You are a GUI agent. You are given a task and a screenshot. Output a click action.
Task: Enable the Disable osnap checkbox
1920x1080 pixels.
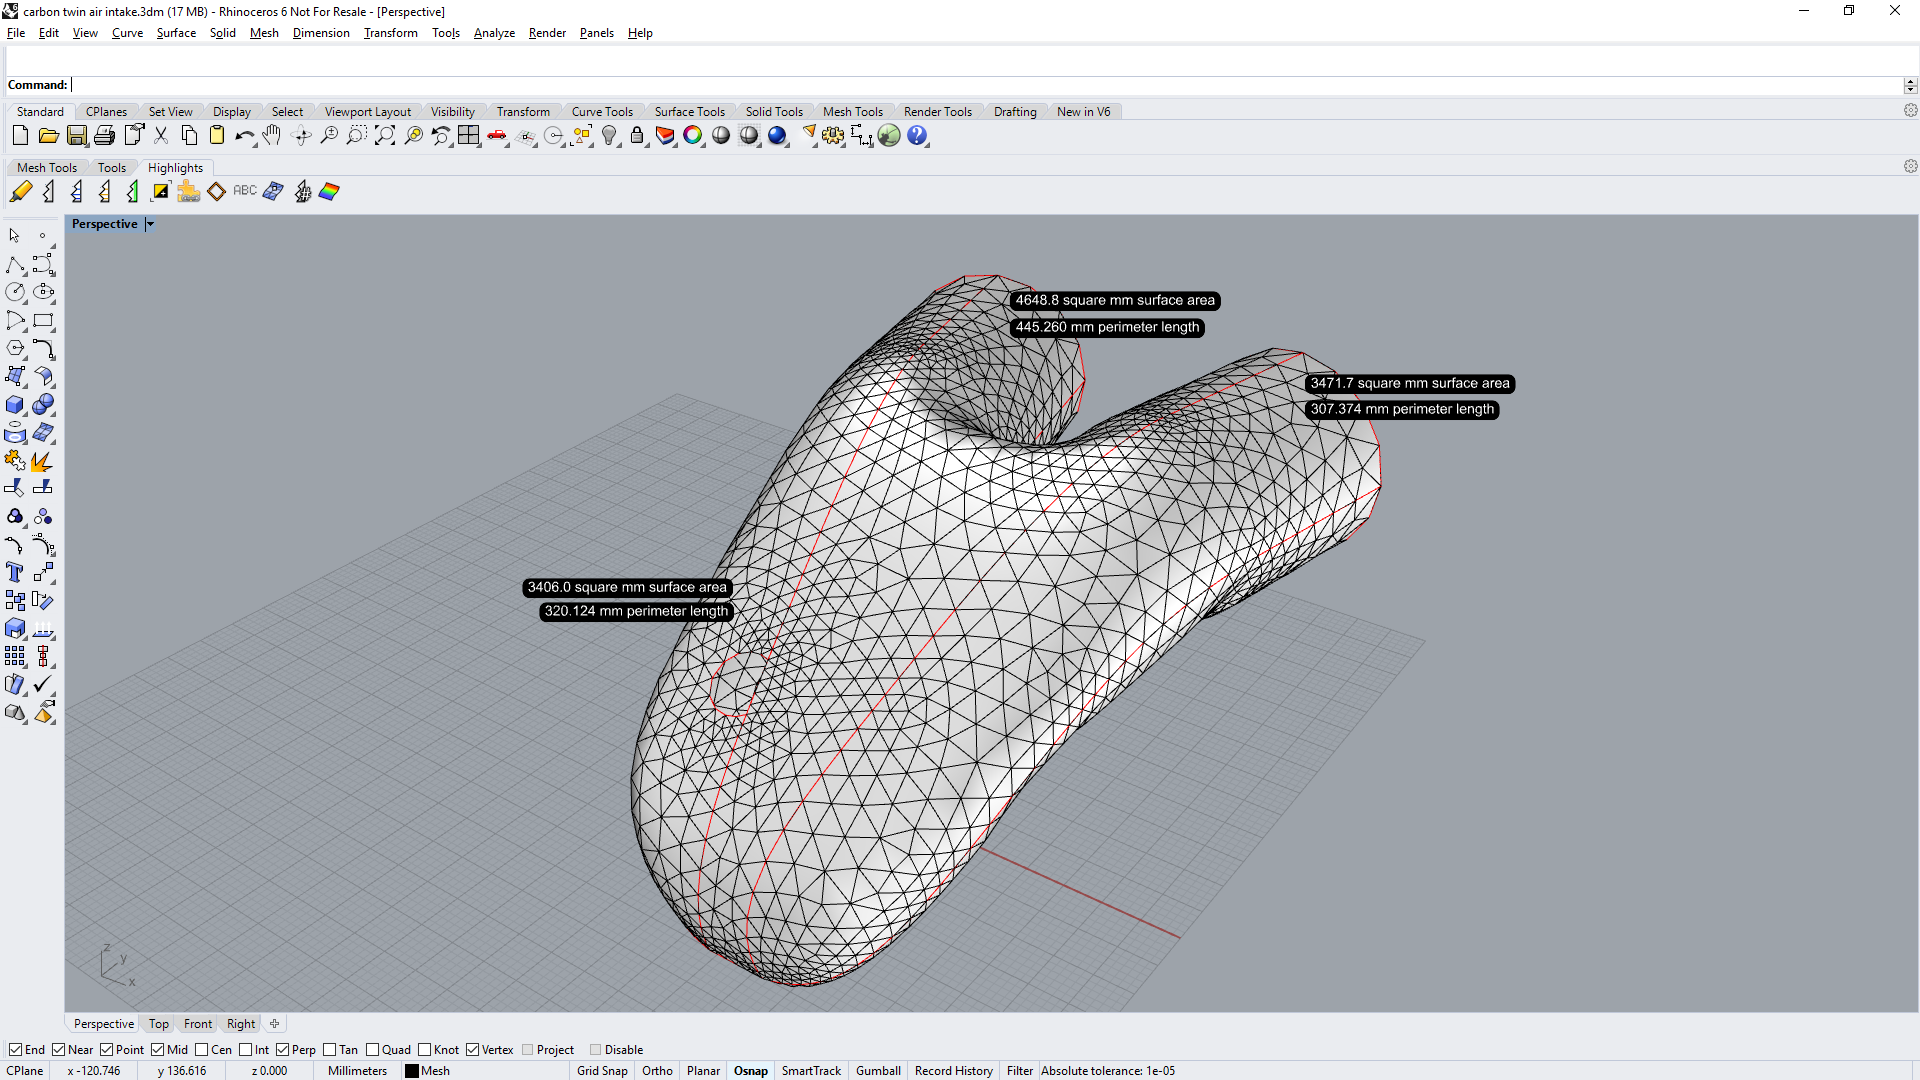(596, 1050)
